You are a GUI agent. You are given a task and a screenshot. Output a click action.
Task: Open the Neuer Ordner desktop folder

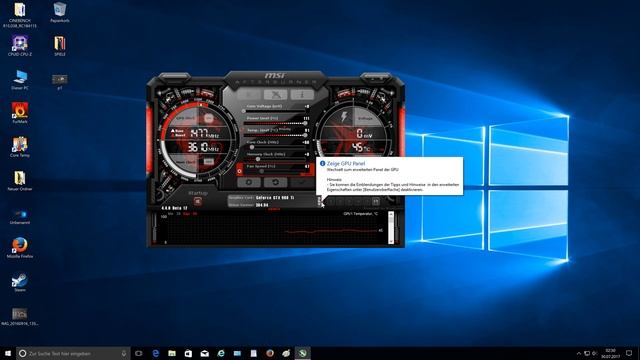pos(20,181)
